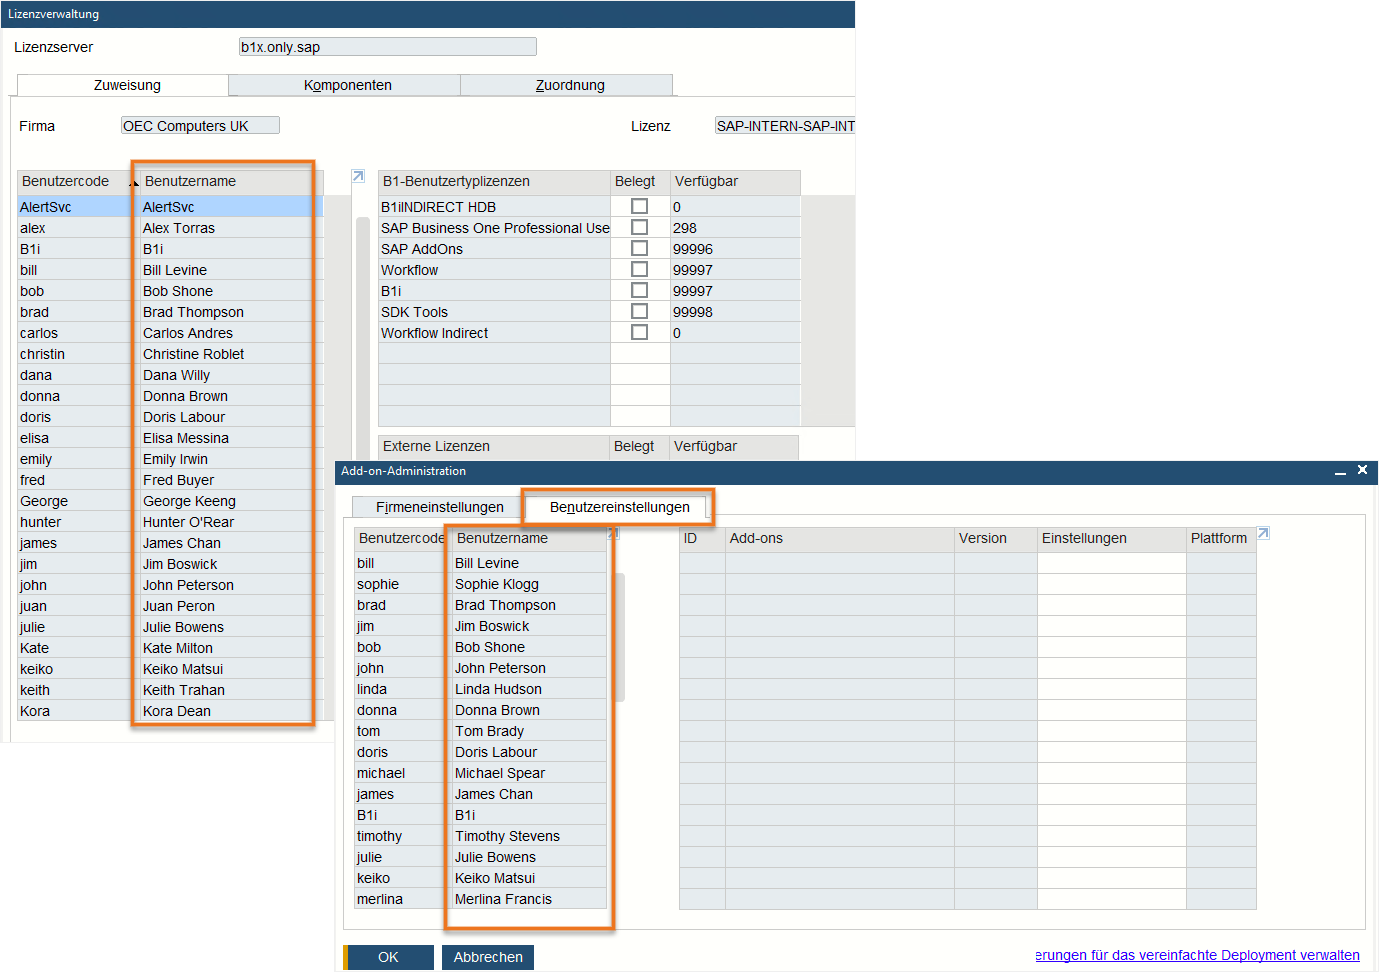1379x972 pixels.
Task: Click the sort indicator on the Benutzercode column header
Action: coord(133,185)
